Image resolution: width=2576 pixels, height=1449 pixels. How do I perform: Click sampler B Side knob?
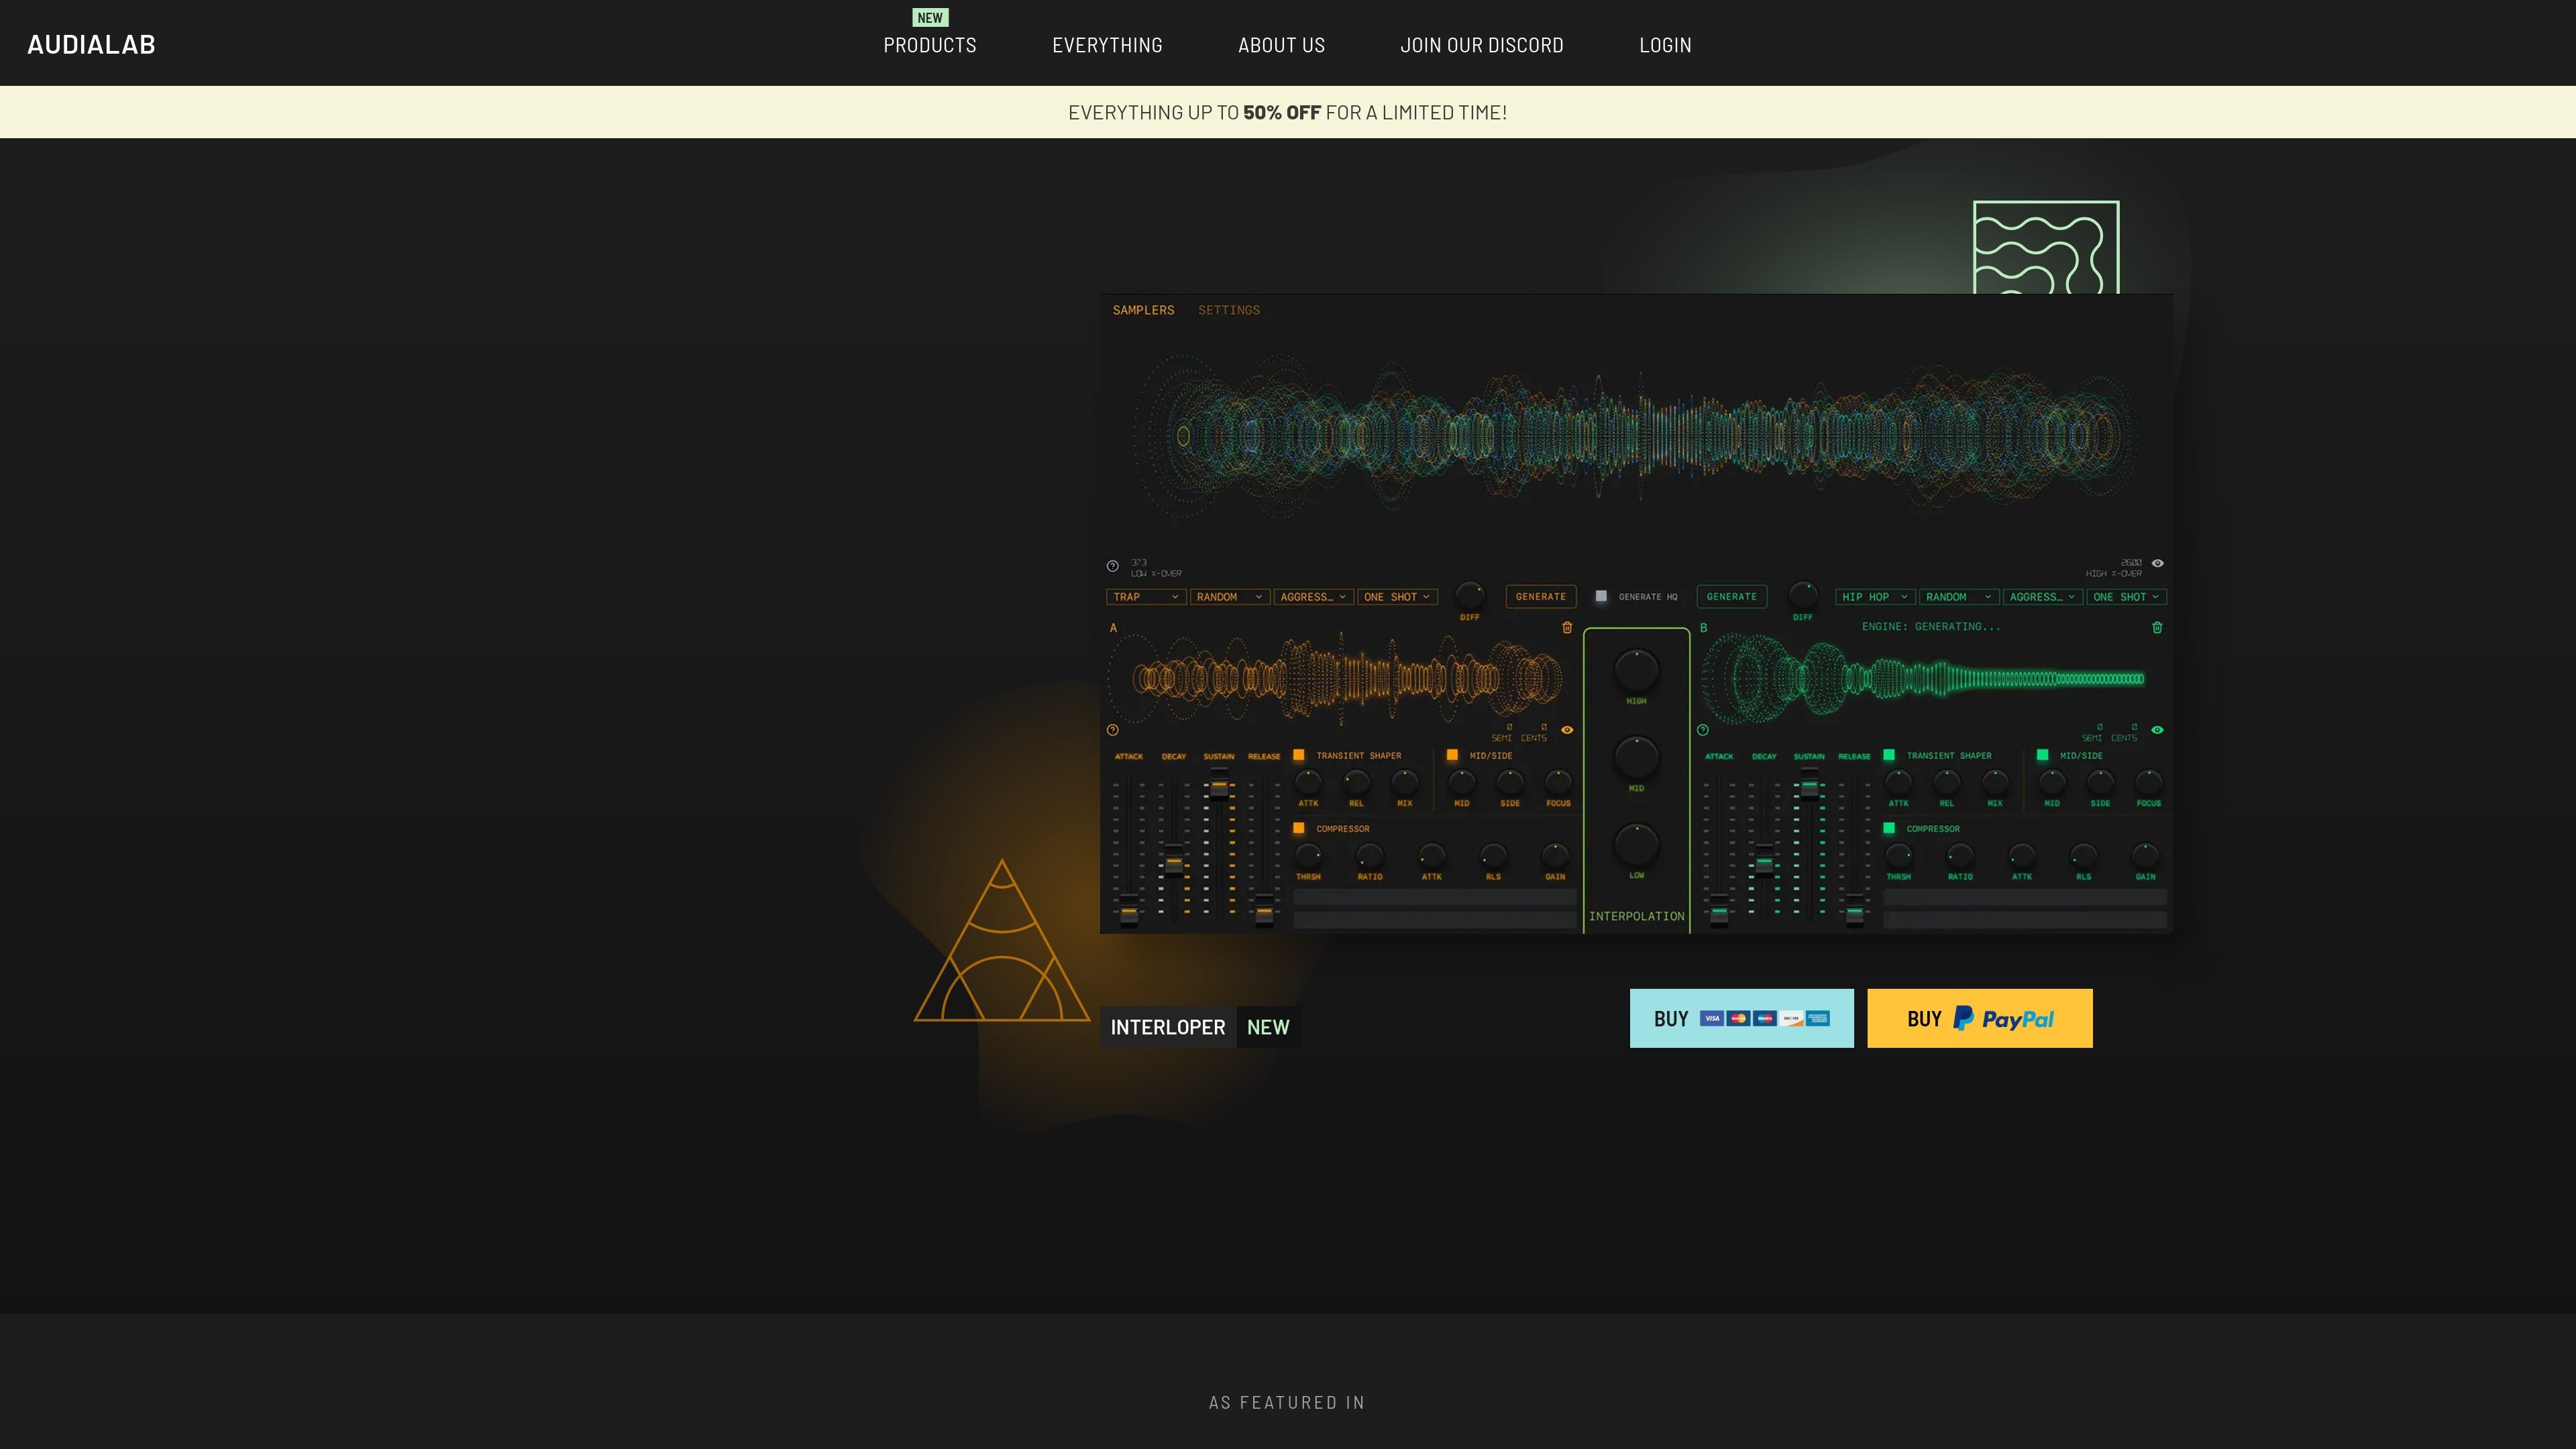2100,781
